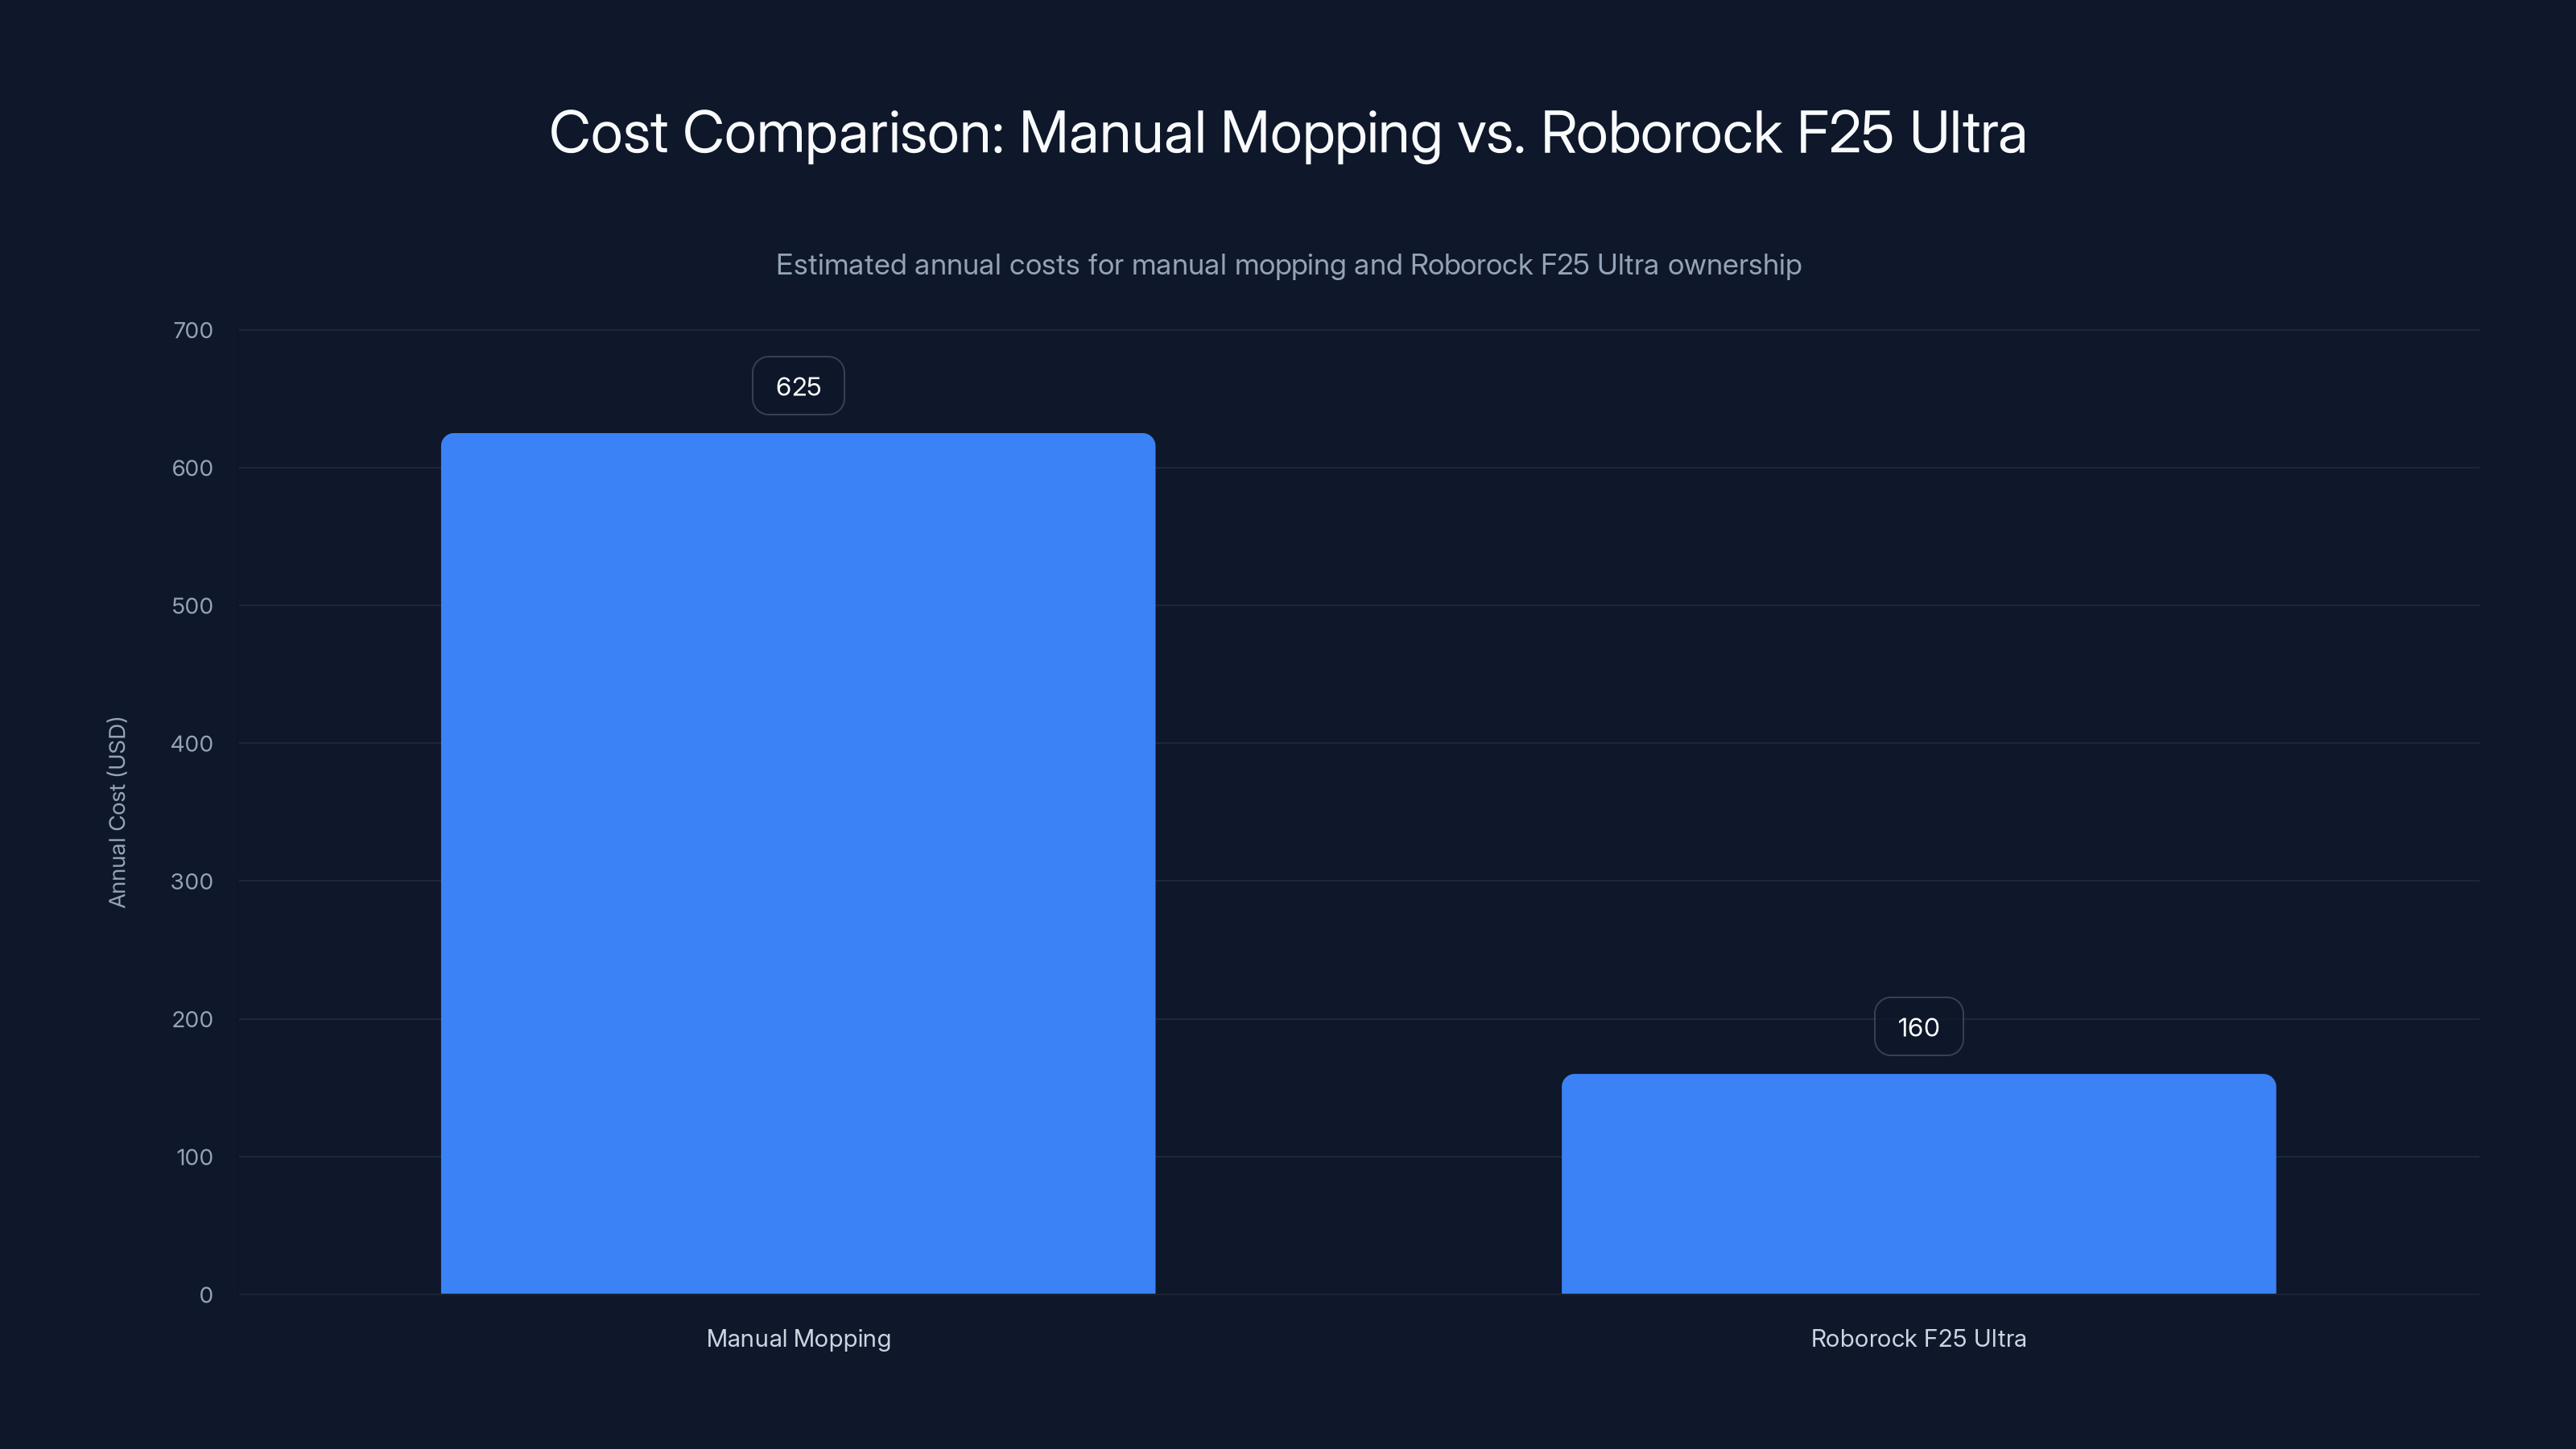
Task: Select the Manual Mopping axis label
Action: (798, 1338)
